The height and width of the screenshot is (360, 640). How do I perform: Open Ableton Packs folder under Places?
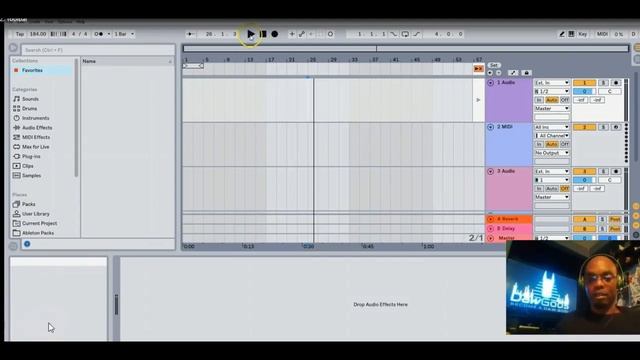[x=38, y=233]
